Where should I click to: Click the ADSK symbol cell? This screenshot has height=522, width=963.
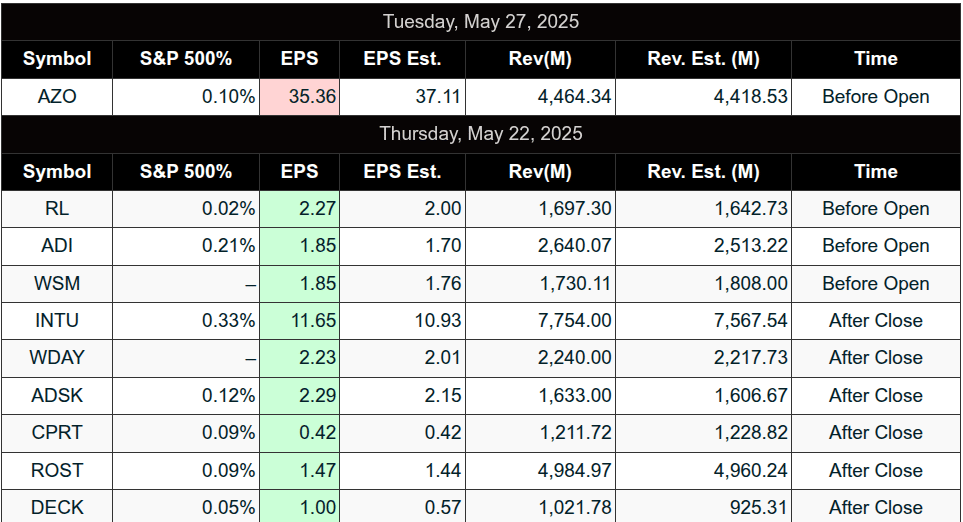(x=57, y=395)
